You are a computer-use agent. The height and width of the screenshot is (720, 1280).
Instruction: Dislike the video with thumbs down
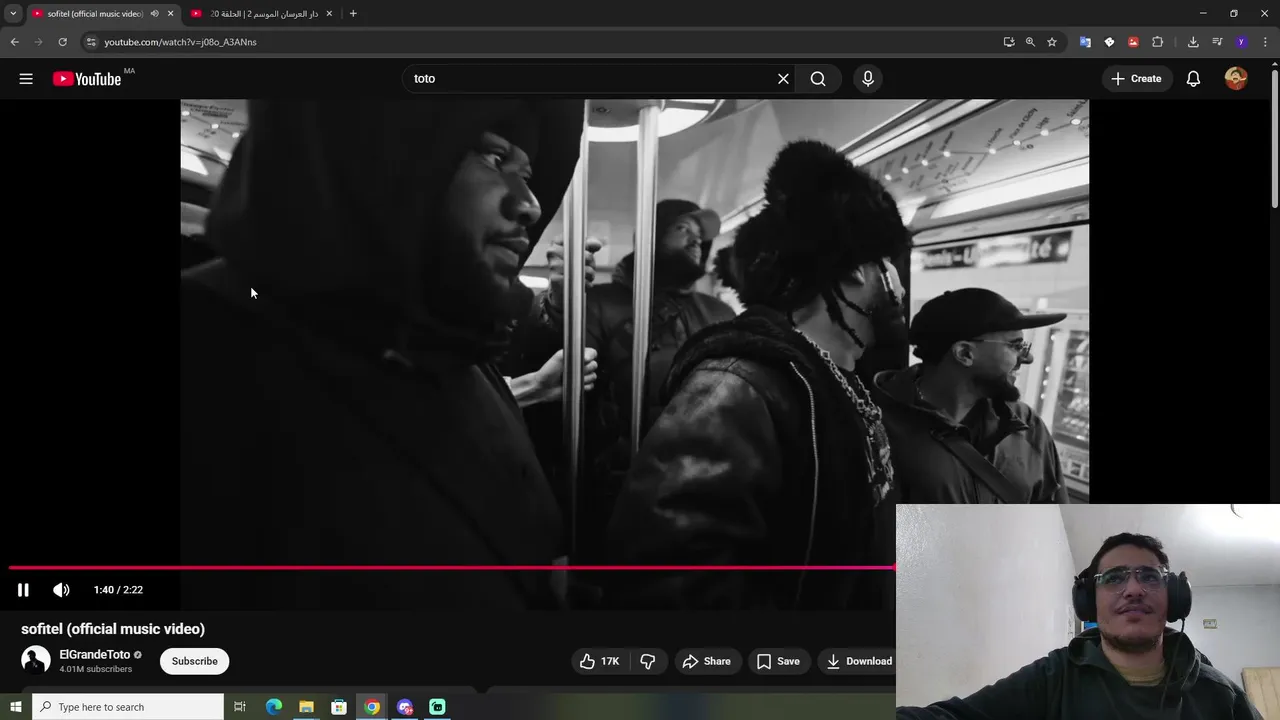pyautogui.click(x=648, y=661)
